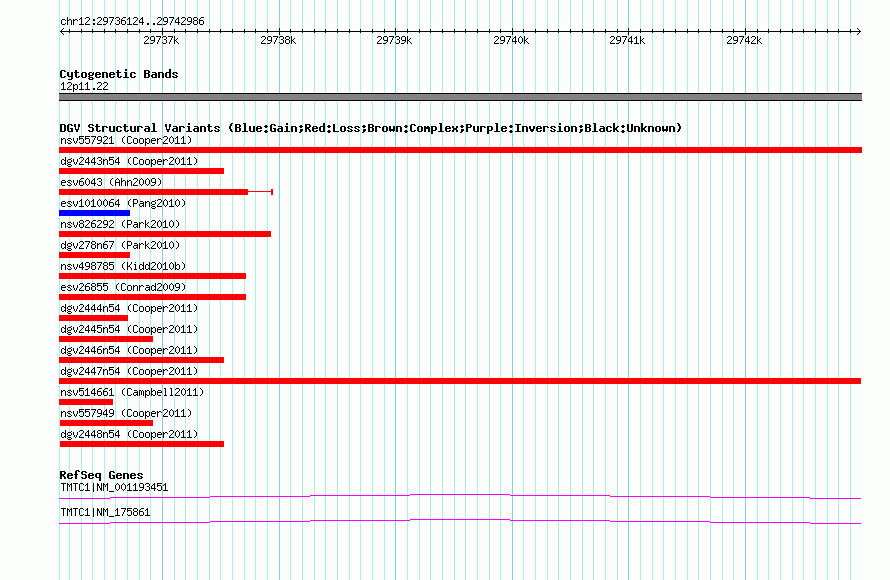This screenshot has height=580, width=890.
Task: Click the RefSeq Genes track title
Action: coord(101,475)
